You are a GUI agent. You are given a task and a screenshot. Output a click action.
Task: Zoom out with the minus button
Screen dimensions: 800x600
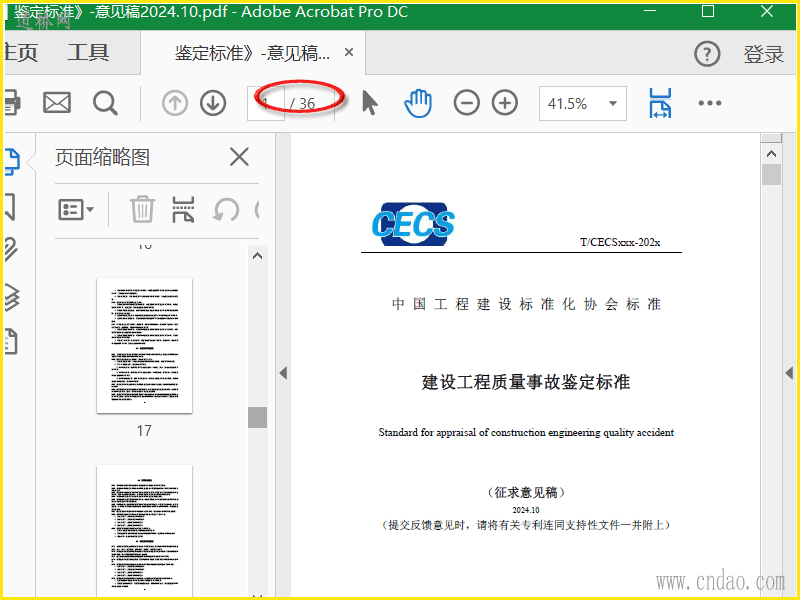[x=466, y=103]
